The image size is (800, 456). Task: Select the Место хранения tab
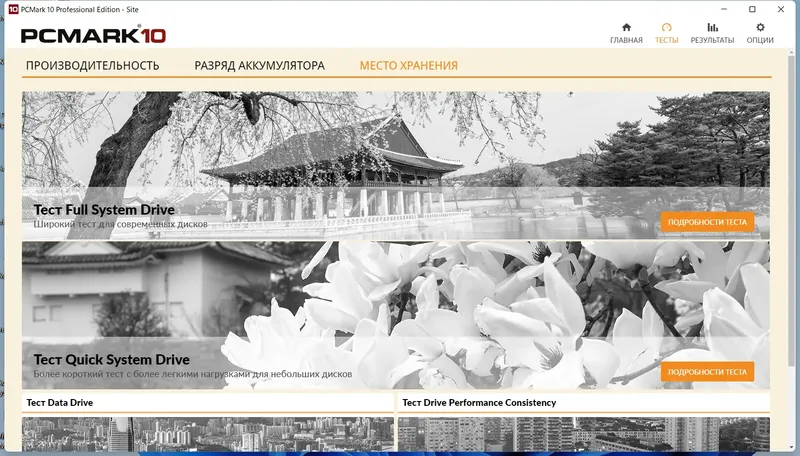pos(408,66)
